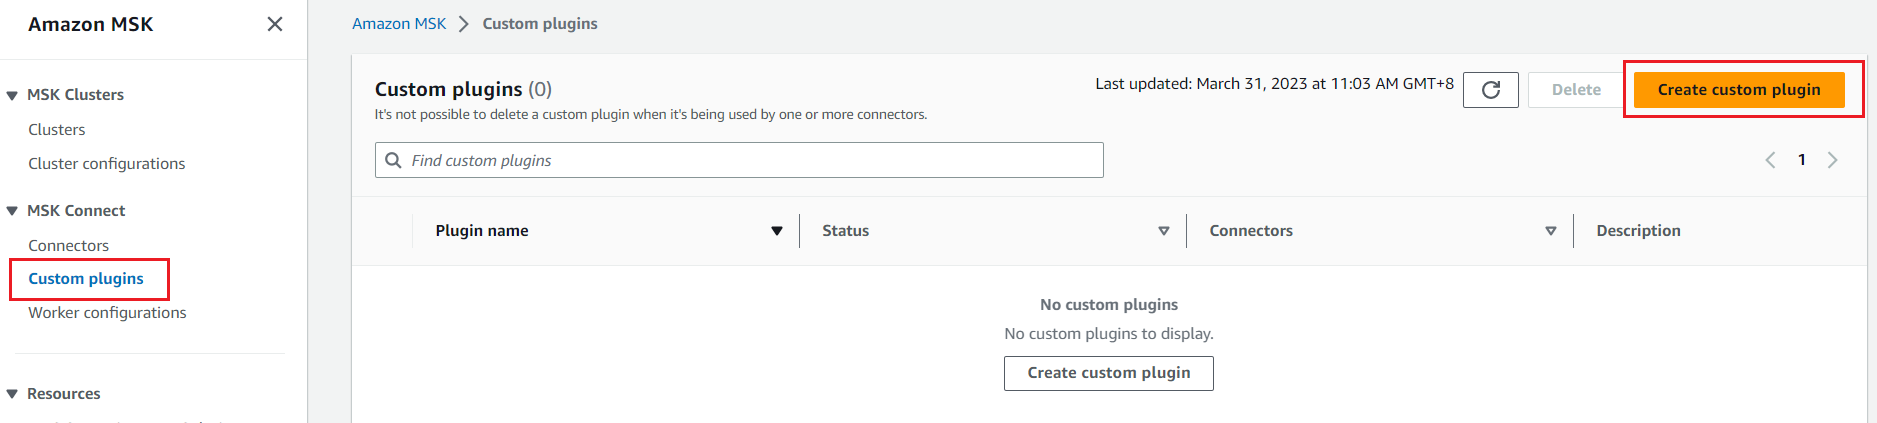Image resolution: width=1877 pixels, height=423 pixels.
Task: Click Create custom plugin in empty table
Action: point(1108,373)
